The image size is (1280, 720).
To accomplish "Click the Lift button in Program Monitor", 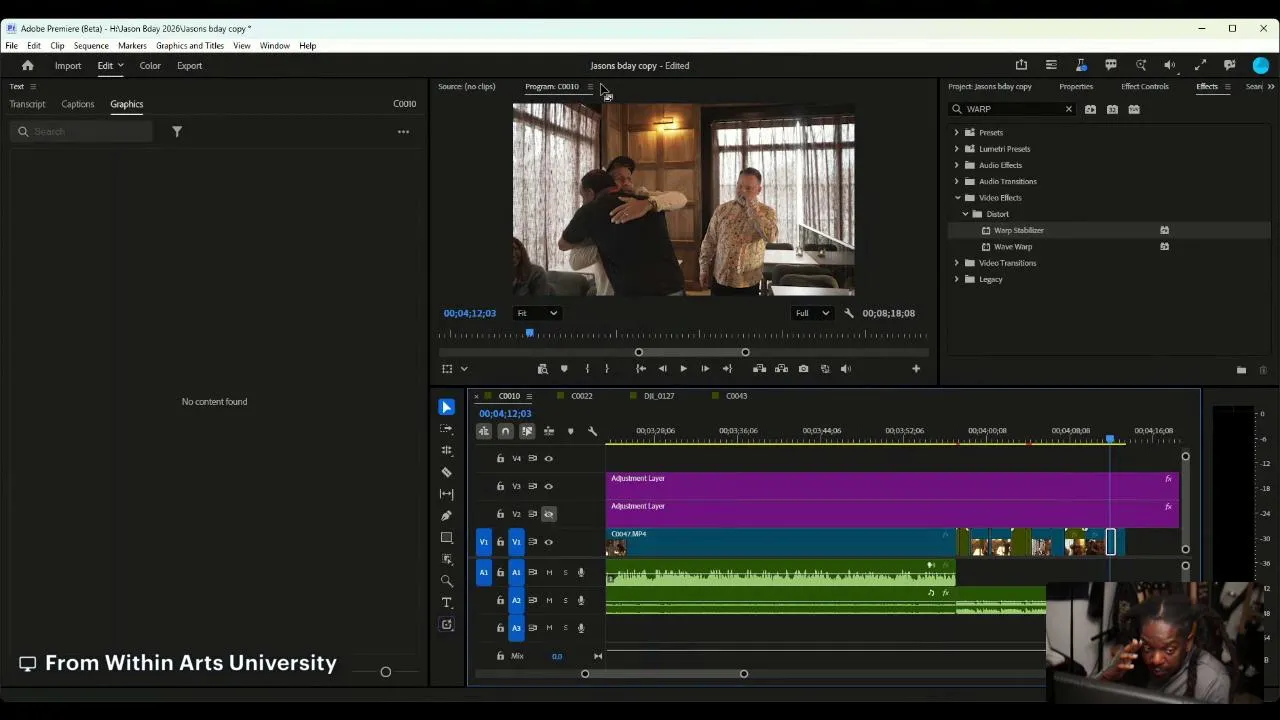I will point(759,369).
